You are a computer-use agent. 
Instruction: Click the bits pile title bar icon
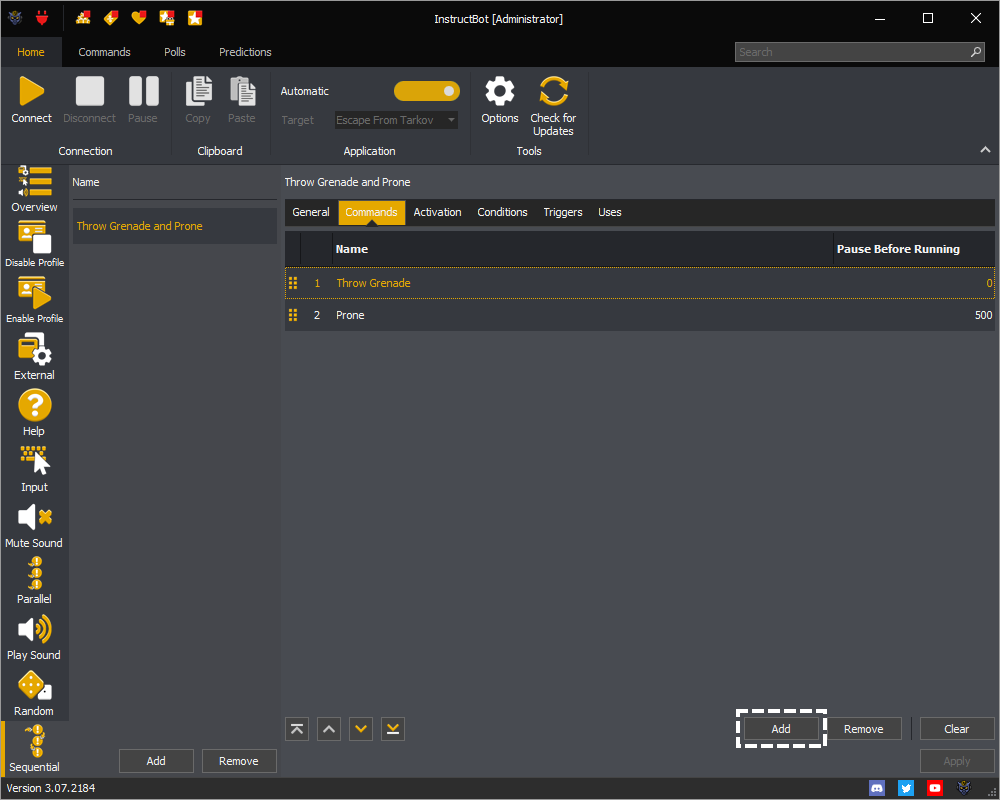[x=83, y=18]
